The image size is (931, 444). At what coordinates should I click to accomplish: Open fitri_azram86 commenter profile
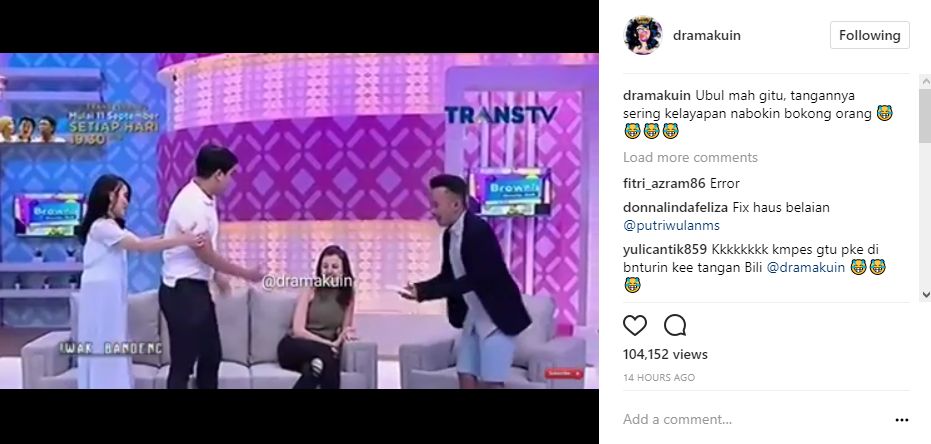[664, 183]
